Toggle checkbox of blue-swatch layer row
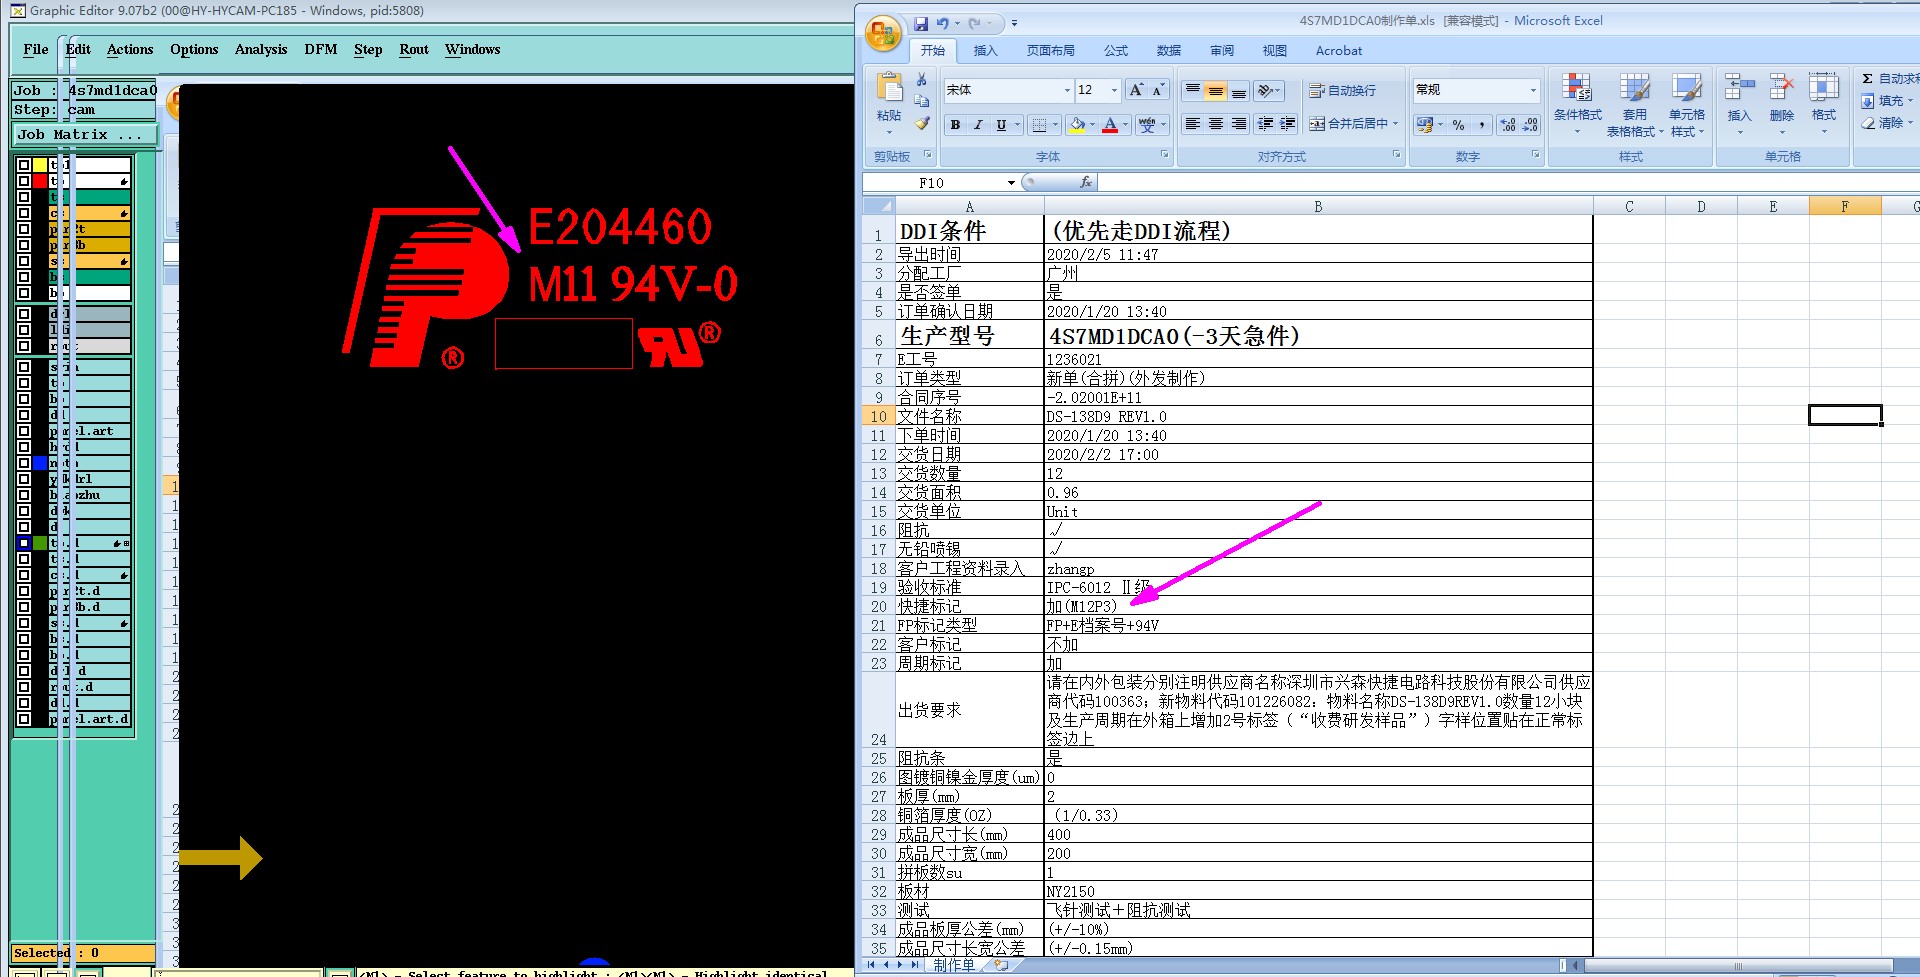Viewport: 1920px width, 977px height. tap(24, 463)
